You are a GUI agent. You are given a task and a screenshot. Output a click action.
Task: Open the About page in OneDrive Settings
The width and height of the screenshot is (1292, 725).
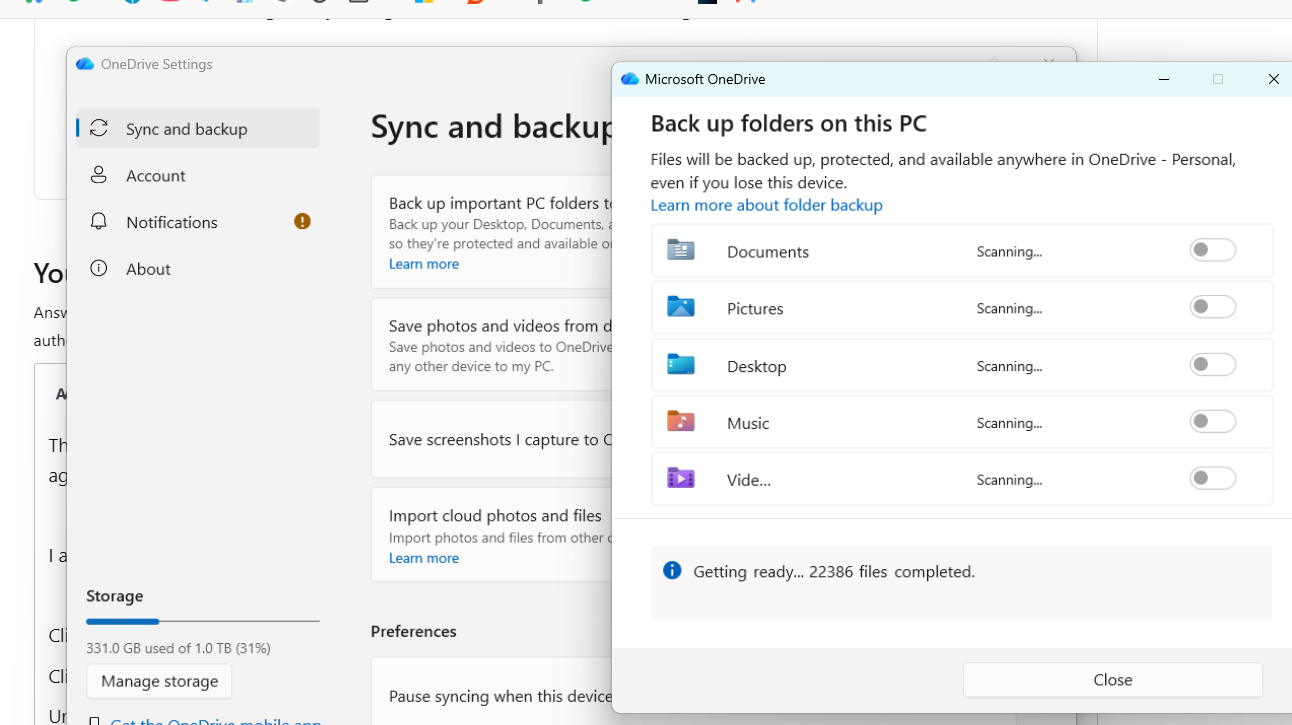click(198, 269)
